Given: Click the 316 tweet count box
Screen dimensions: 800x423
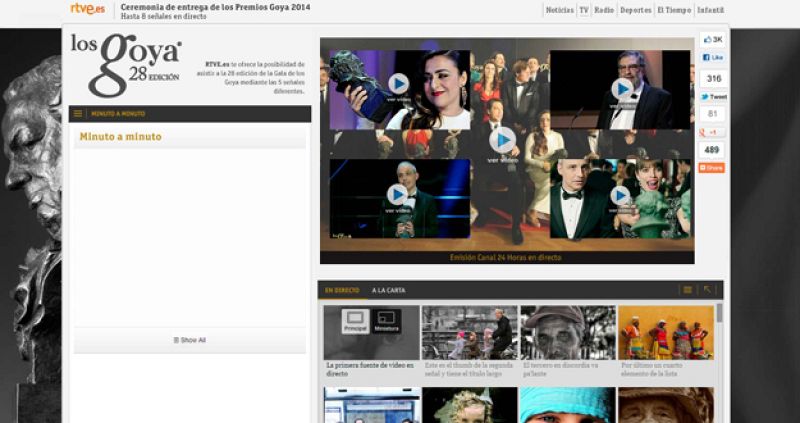Looking at the screenshot, I should (x=713, y=78).
